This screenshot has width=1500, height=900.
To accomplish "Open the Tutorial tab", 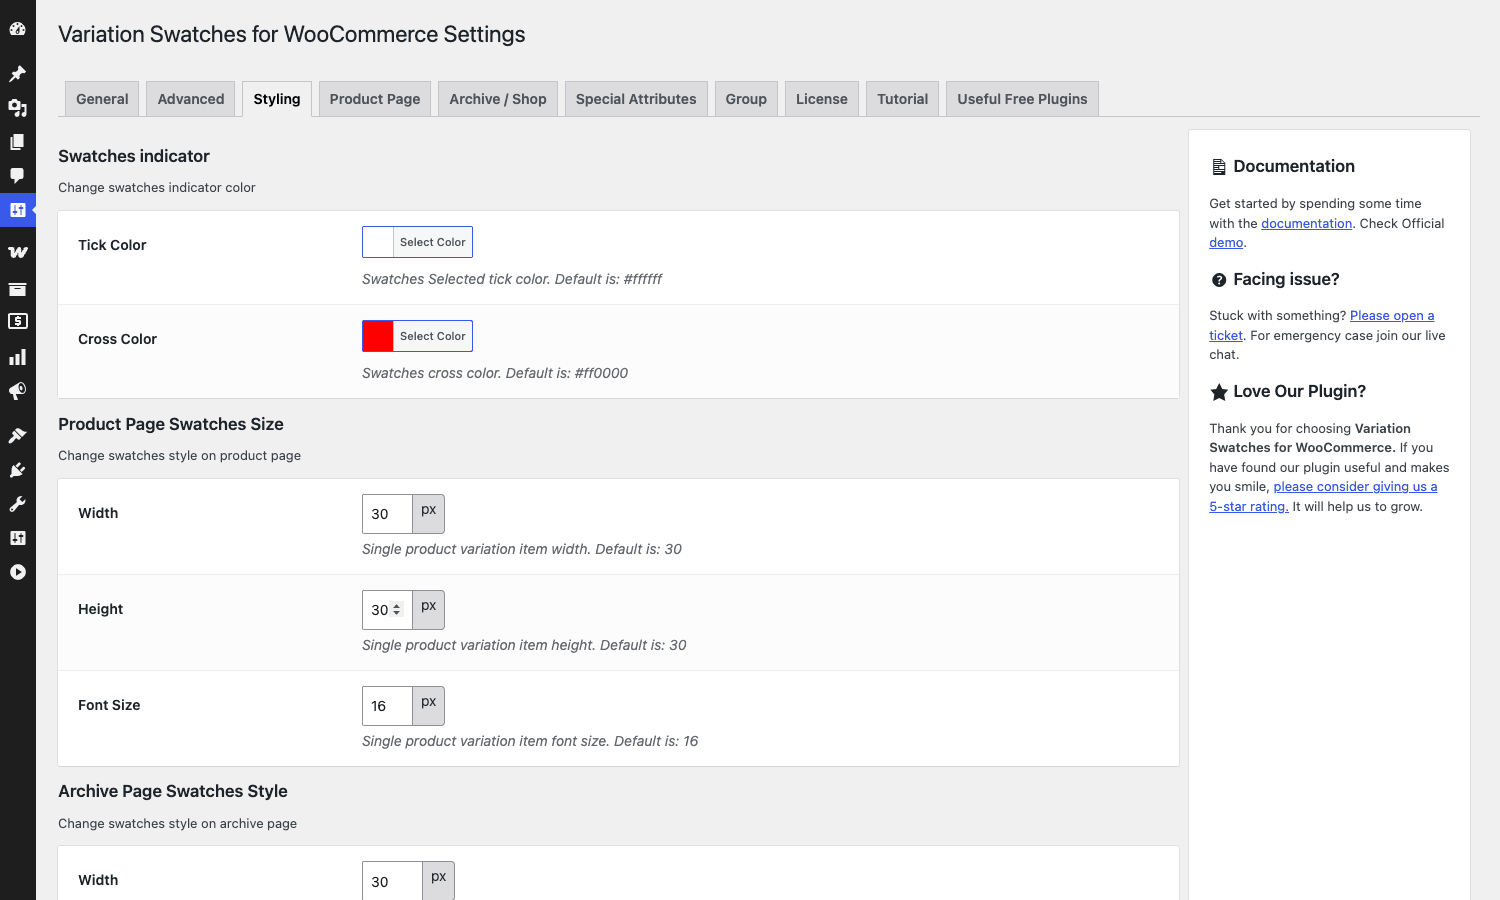I will point(903,99).
